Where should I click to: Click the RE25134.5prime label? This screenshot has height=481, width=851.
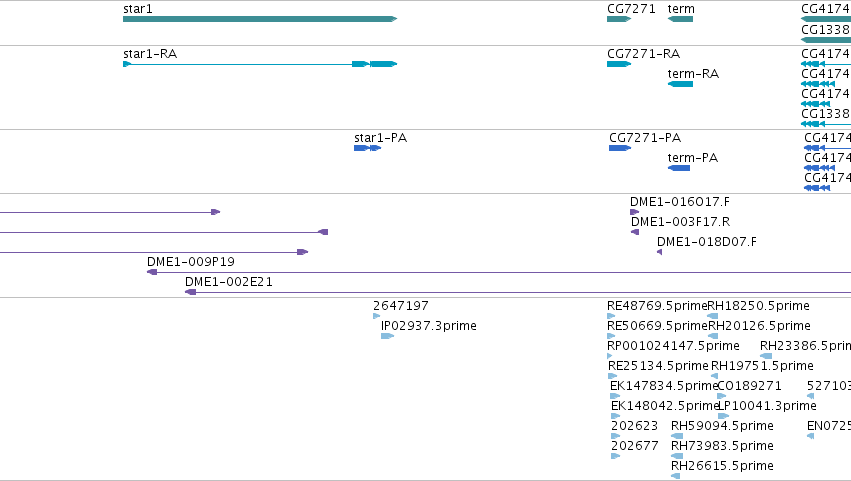coord(658,366)
